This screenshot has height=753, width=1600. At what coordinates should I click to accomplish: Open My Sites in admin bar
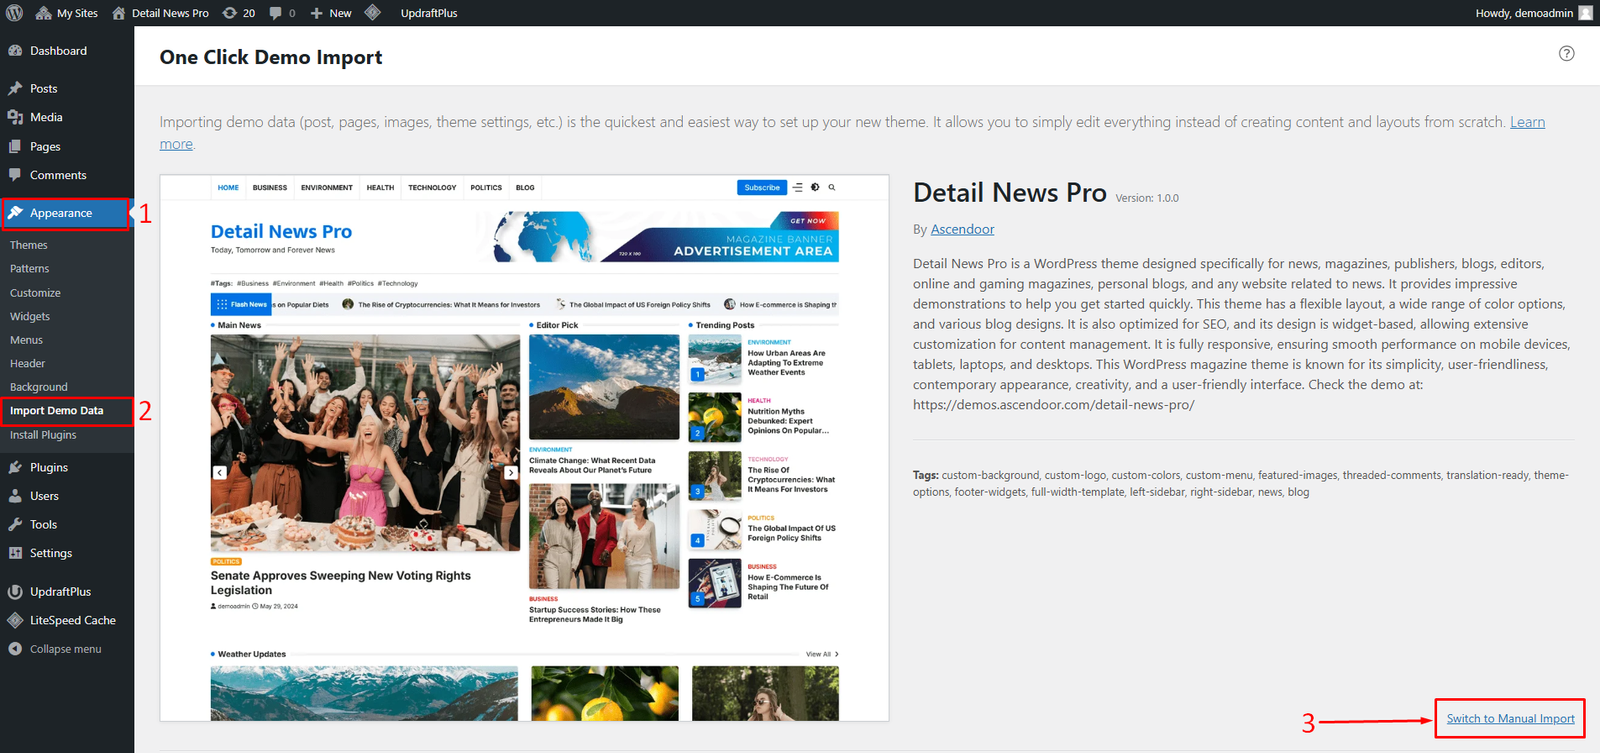point(67,13)
